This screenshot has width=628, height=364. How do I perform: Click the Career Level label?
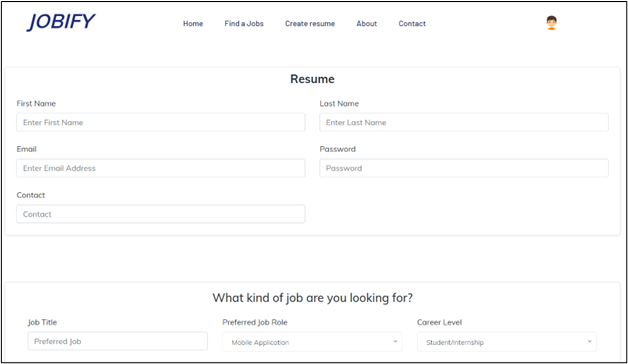click(x=439, y=322)
